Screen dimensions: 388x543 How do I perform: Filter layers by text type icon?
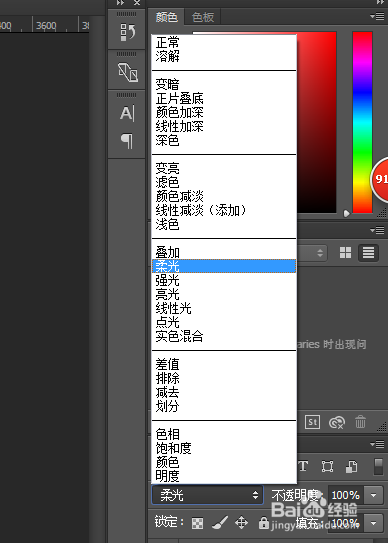(x=303, y=466)
